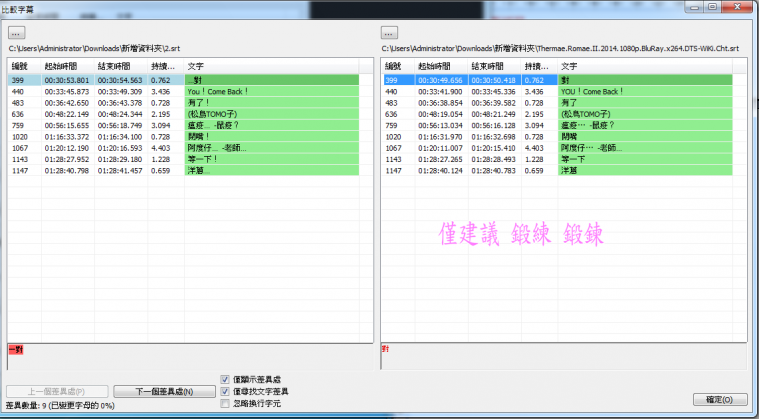Enable 忽略換行字元 checkbox
Image resolution: width=759 pixels, height=419 pixels.
[225, 403]
